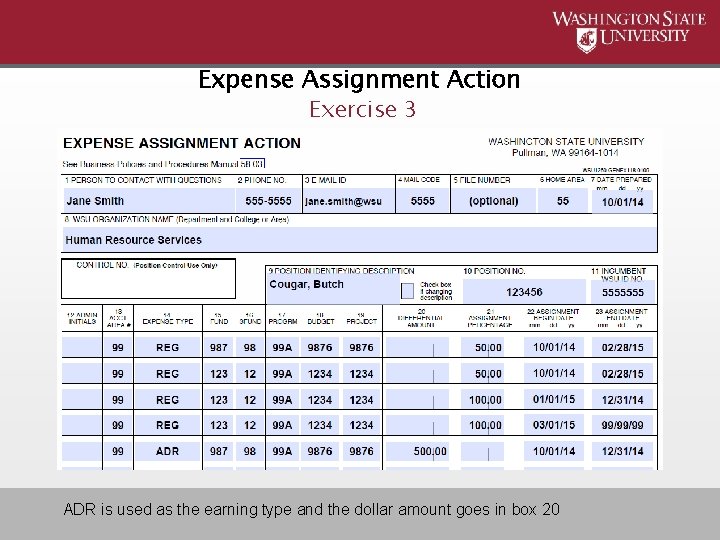
Task: Click fund 987 in the first REG row
Action: tap(219, 347)
